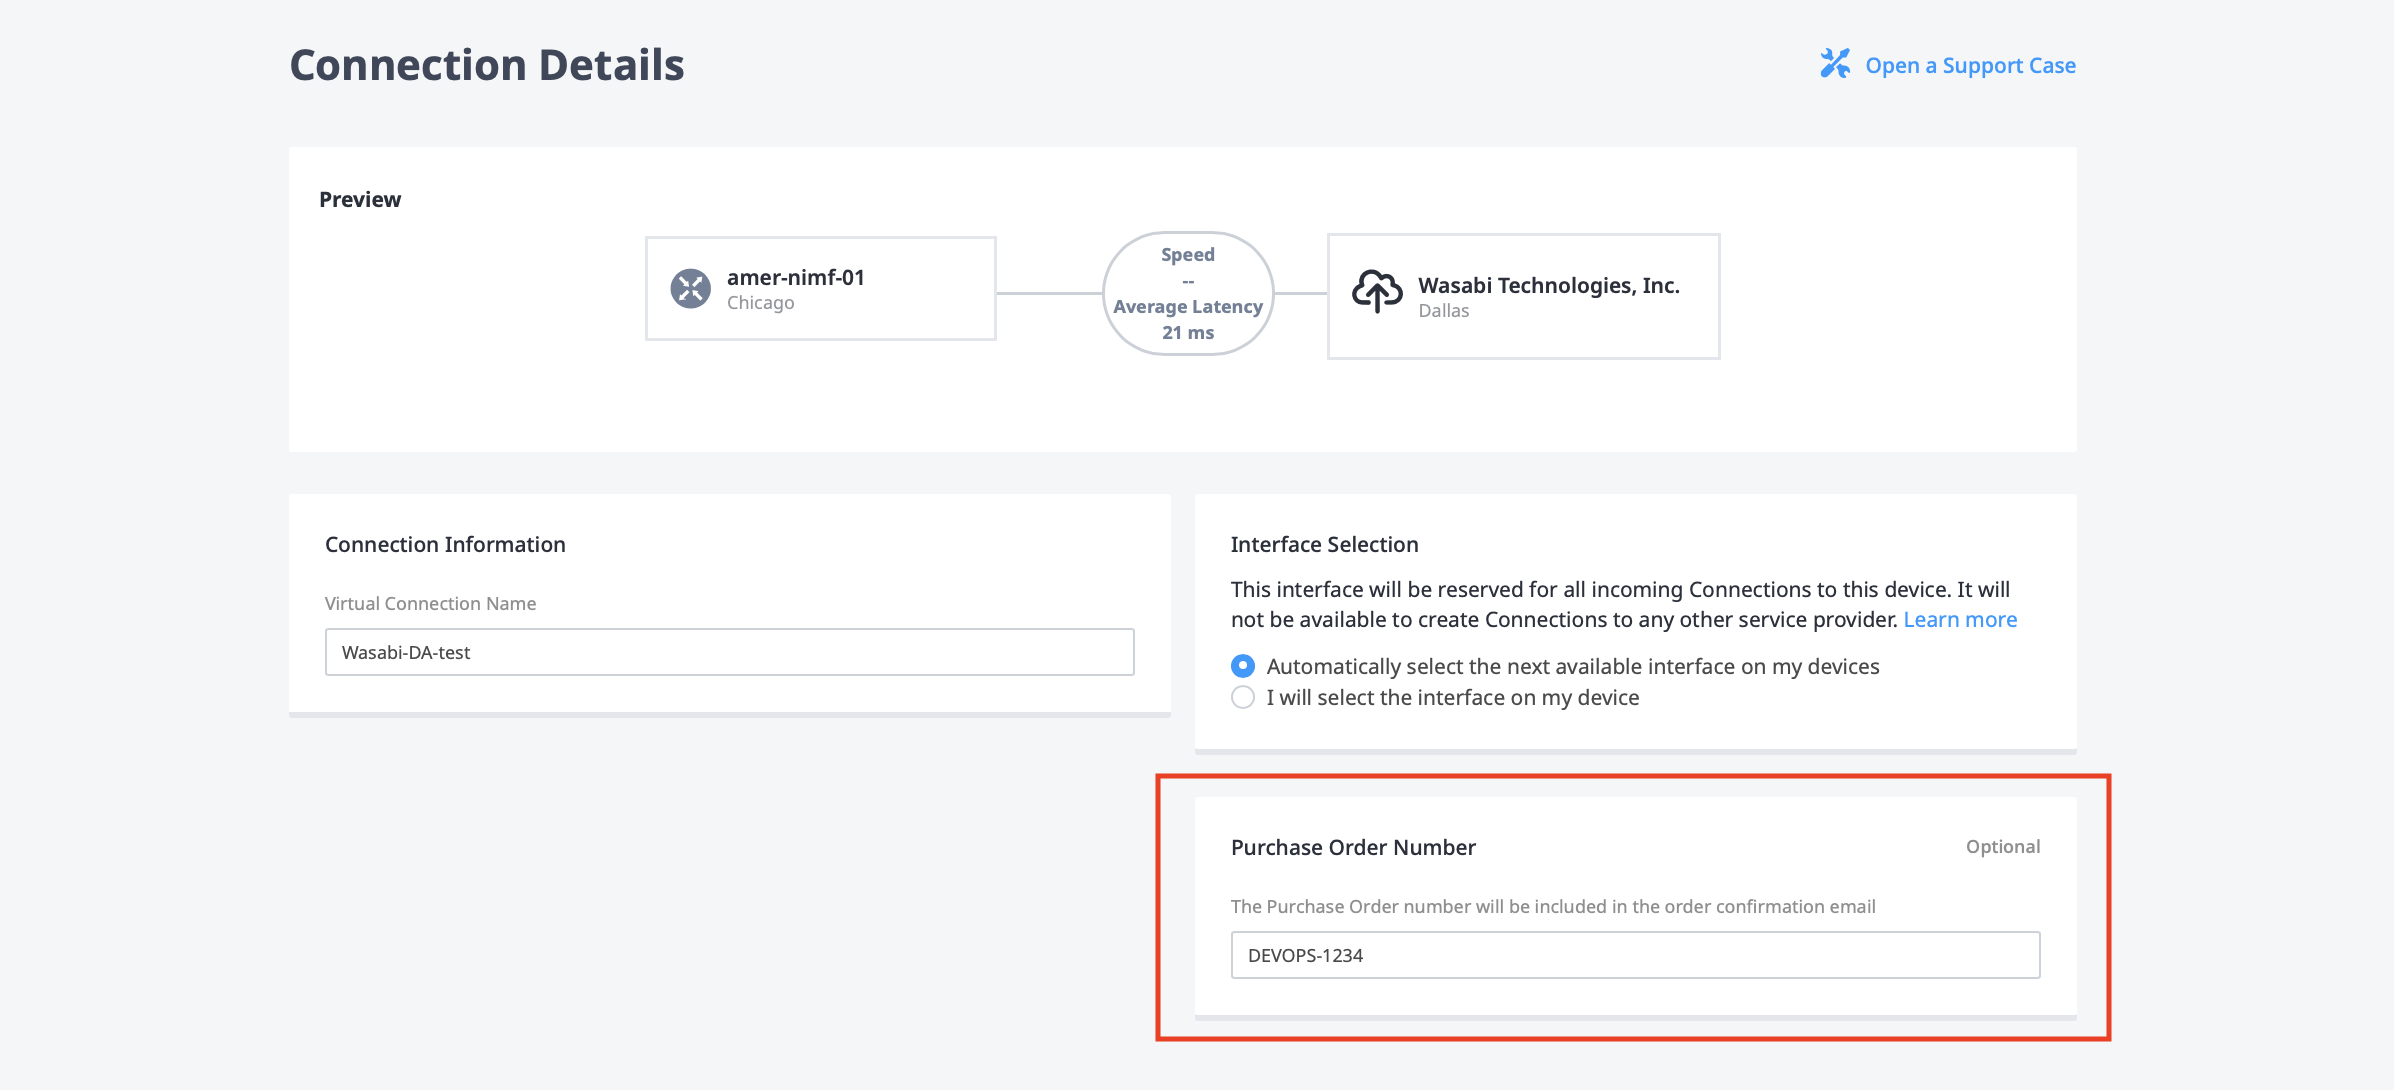
Task: Click the '21 ms' latency value
Action: pyautogui.click(x=1188, y=333)
